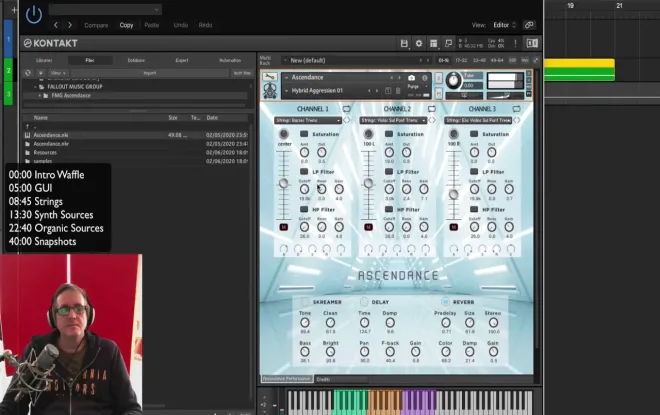Click the Kontakt logo
The height and width of the screenshot is (415, 660).
point(51,43)
